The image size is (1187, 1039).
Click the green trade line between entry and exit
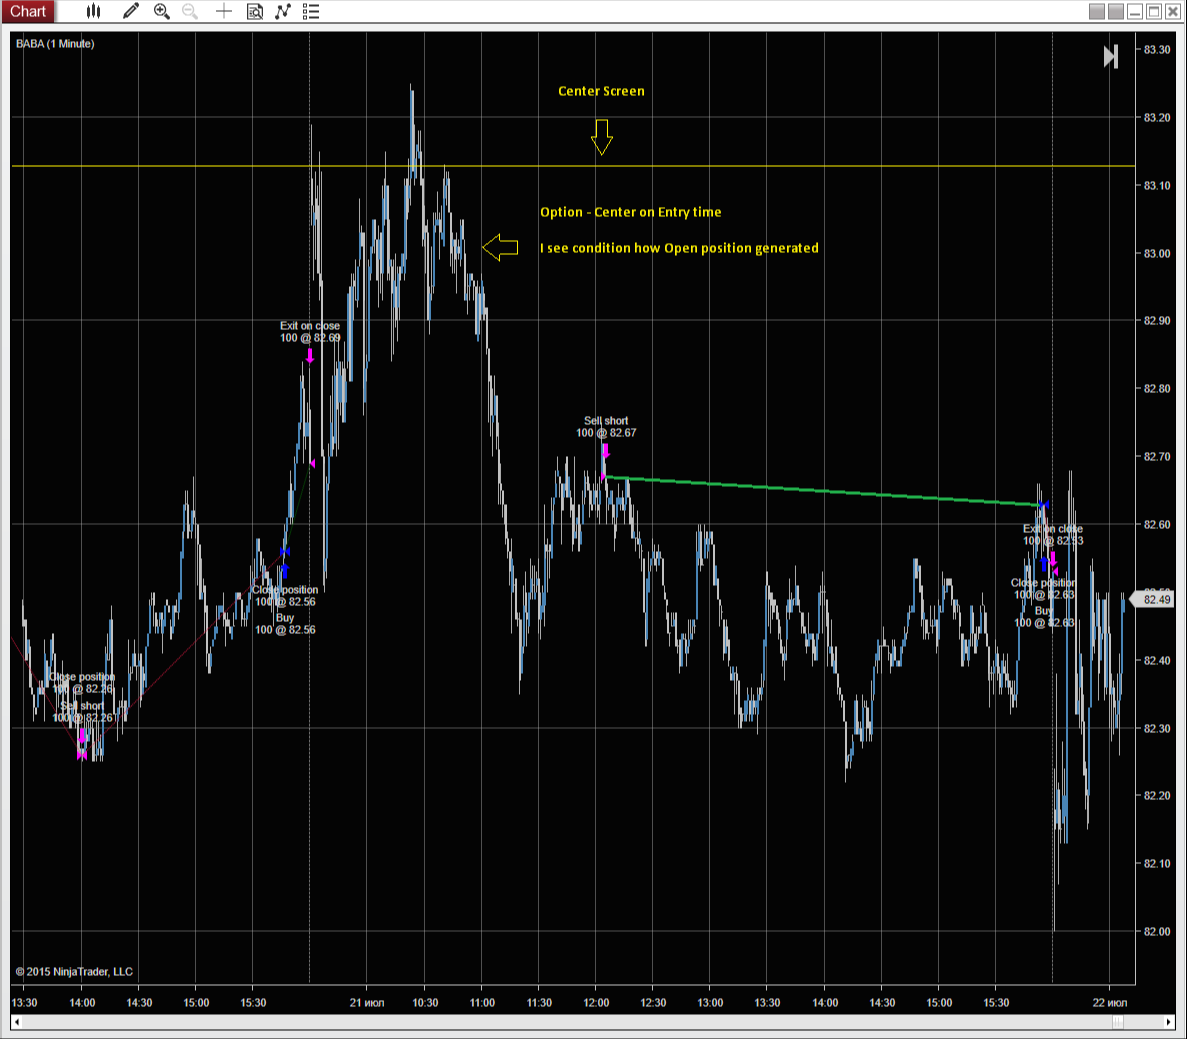pyautogui.click(x=823, y=491)
